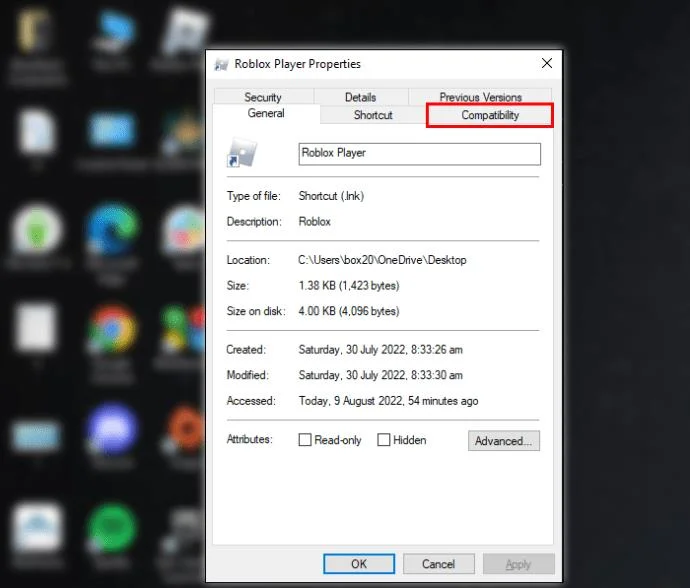The image size is (690, 588).
Task: Select the Microsoft Edge desktop icon
Action: click(x=113, y=229)
